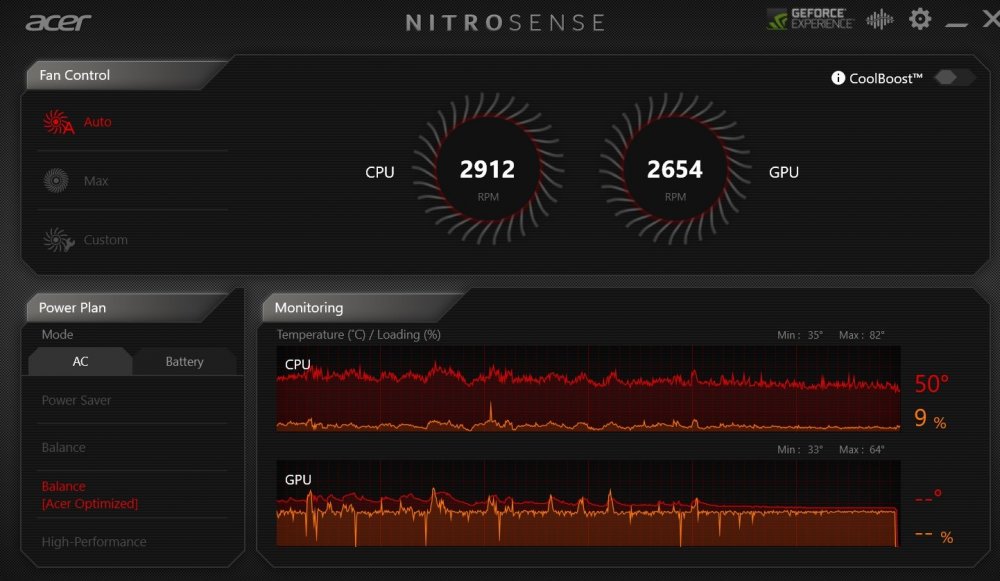Image resolution: width=1000 pixels, height=581 pixels.
Task: Click the audio waveform icon
Action: coord(880,20)
